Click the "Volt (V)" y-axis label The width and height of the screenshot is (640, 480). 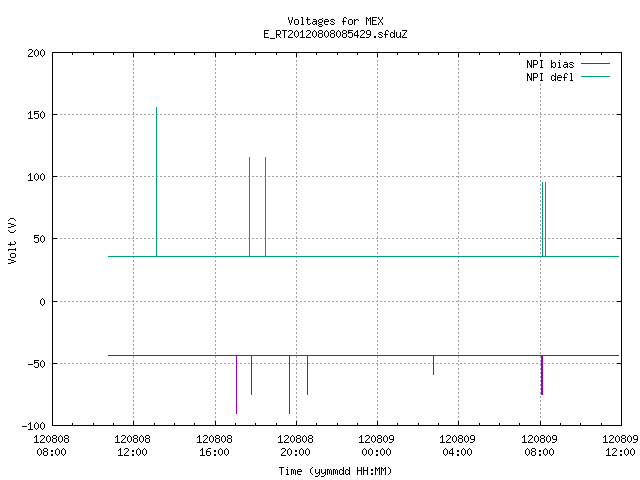(12, 241)
